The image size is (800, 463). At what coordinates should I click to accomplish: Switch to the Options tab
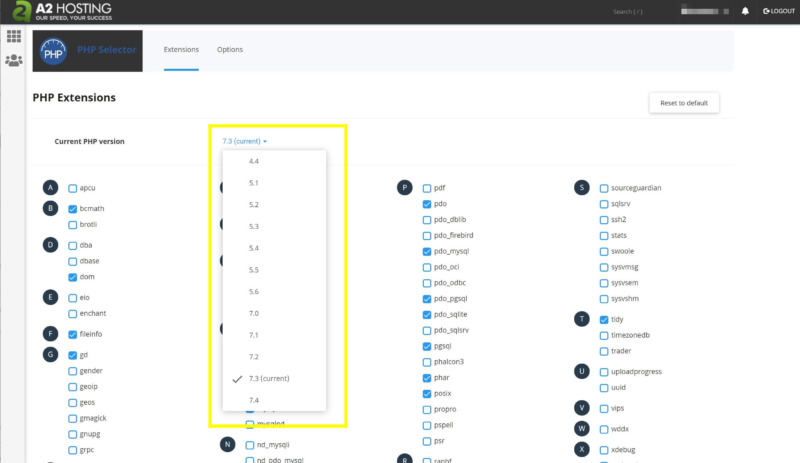point(230,50)
